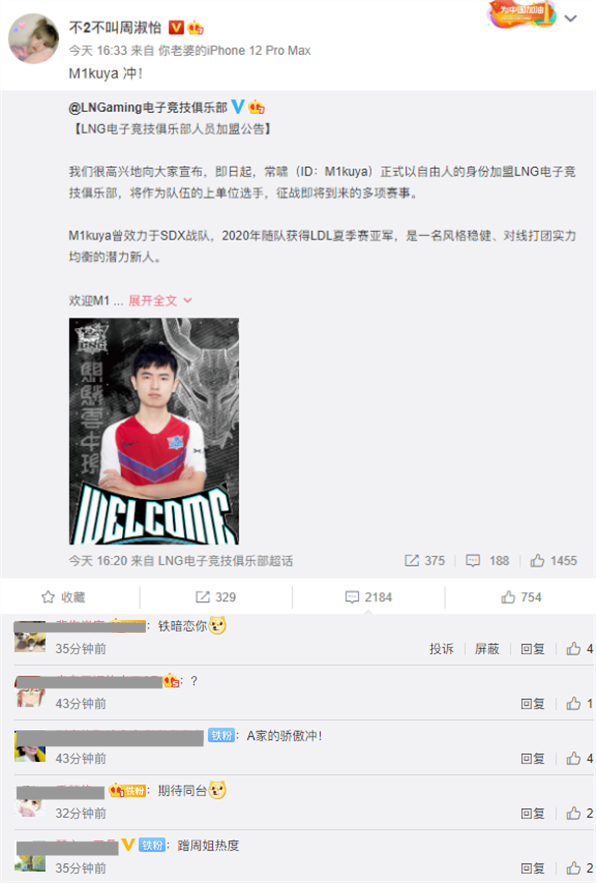Open @LNGaming电子竞技俱乐部 profile link

(x=148, y=107)
